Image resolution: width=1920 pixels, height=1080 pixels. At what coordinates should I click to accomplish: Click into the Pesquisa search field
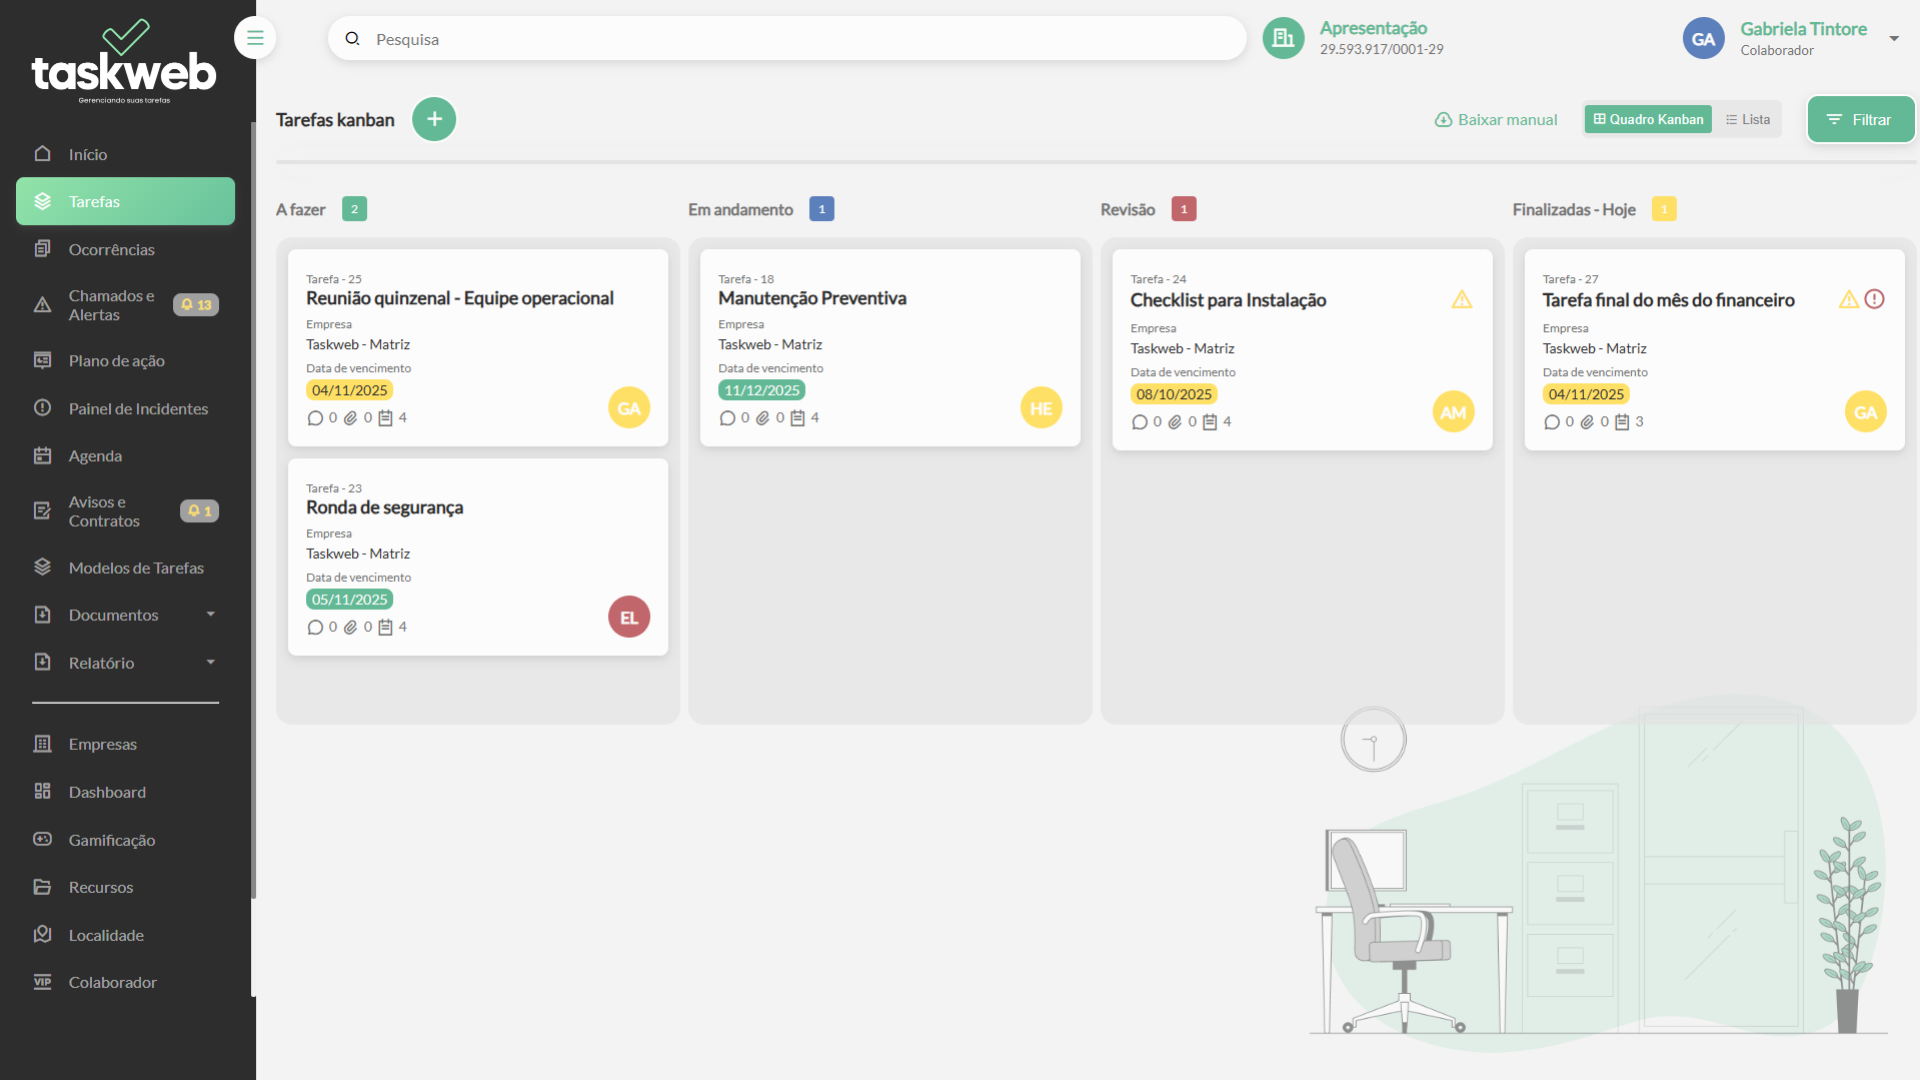(x=787, y=39)
